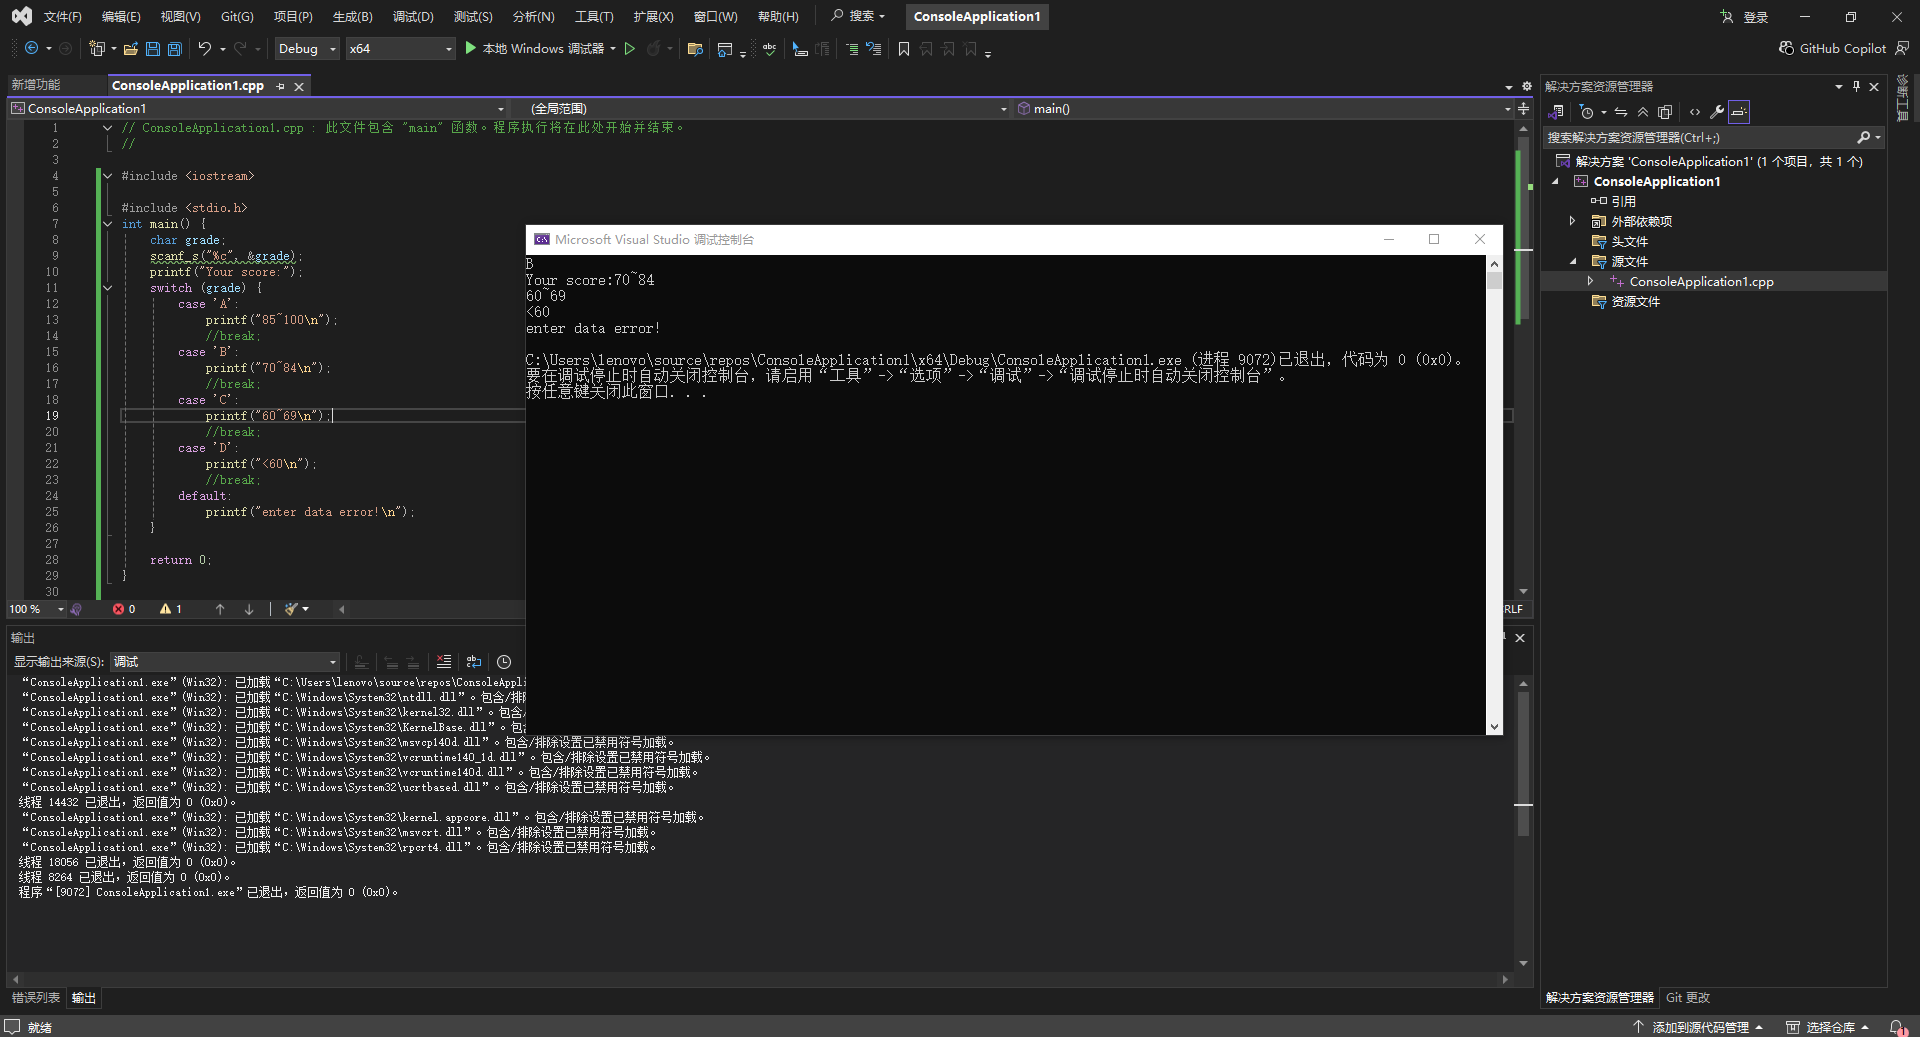Click the Navigate Backward arrow icon

pos(32,48)
